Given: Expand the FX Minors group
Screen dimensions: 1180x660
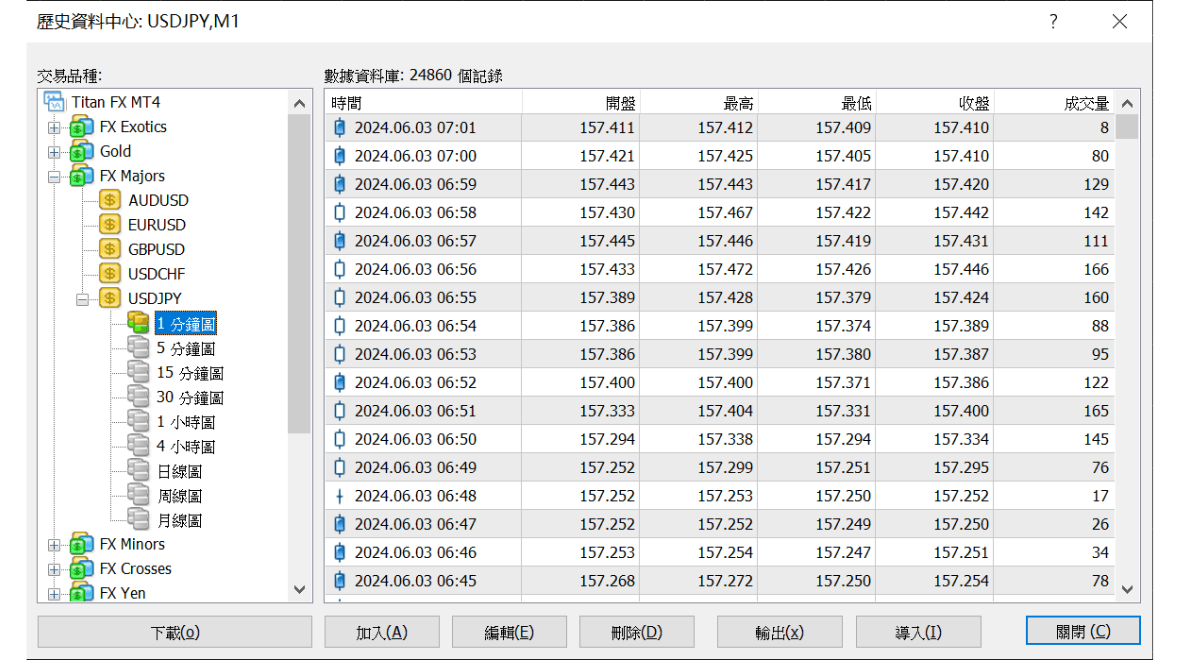Looking at the screenshot, I should click(x=54, y=545).
